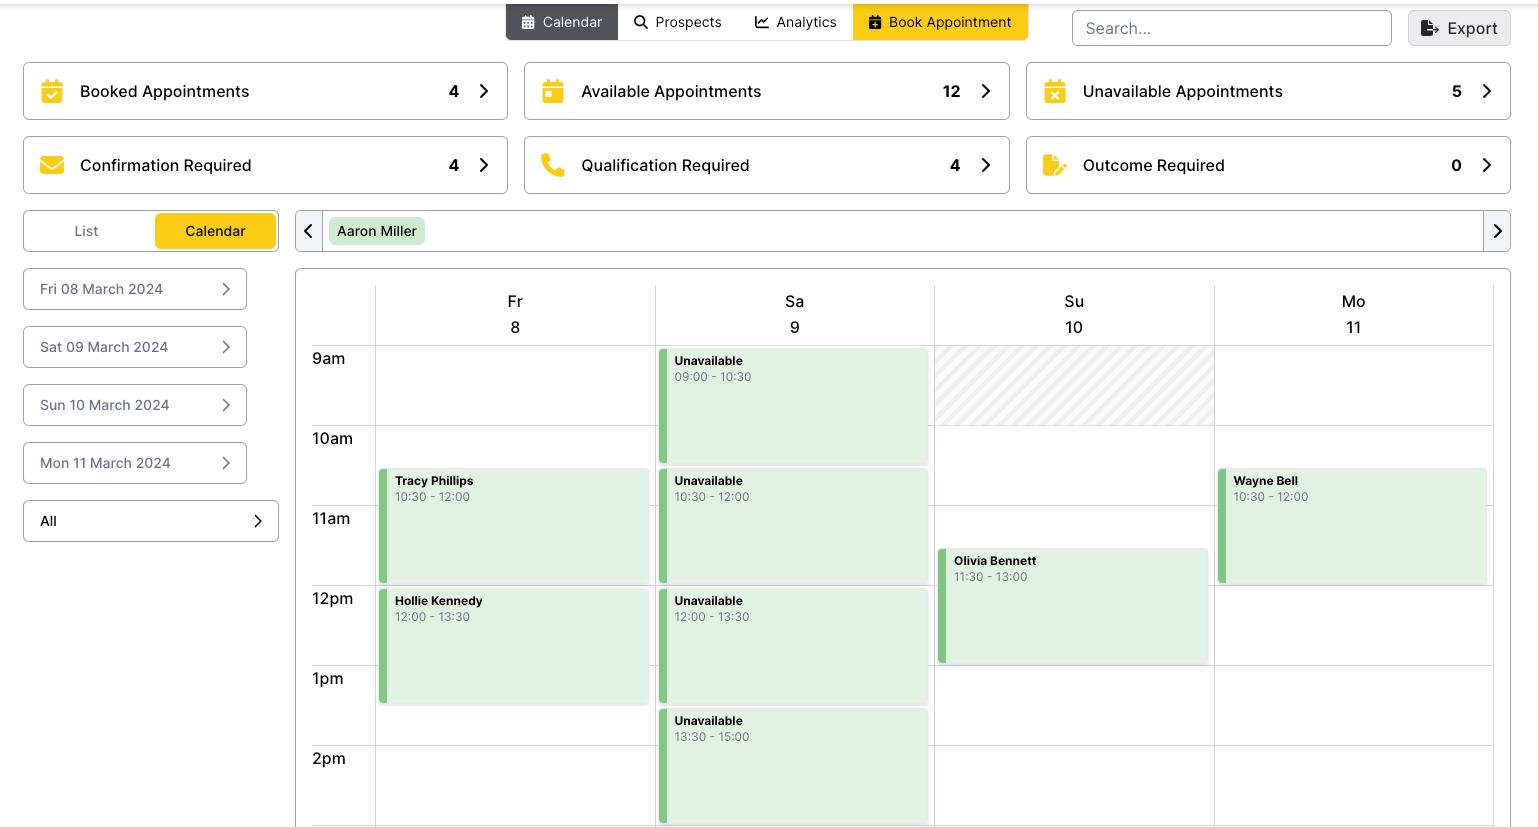Viewport: 1538px width, 827px height.
Task: Click the Outcome Required document icon
Action: tap(1055, 165)
